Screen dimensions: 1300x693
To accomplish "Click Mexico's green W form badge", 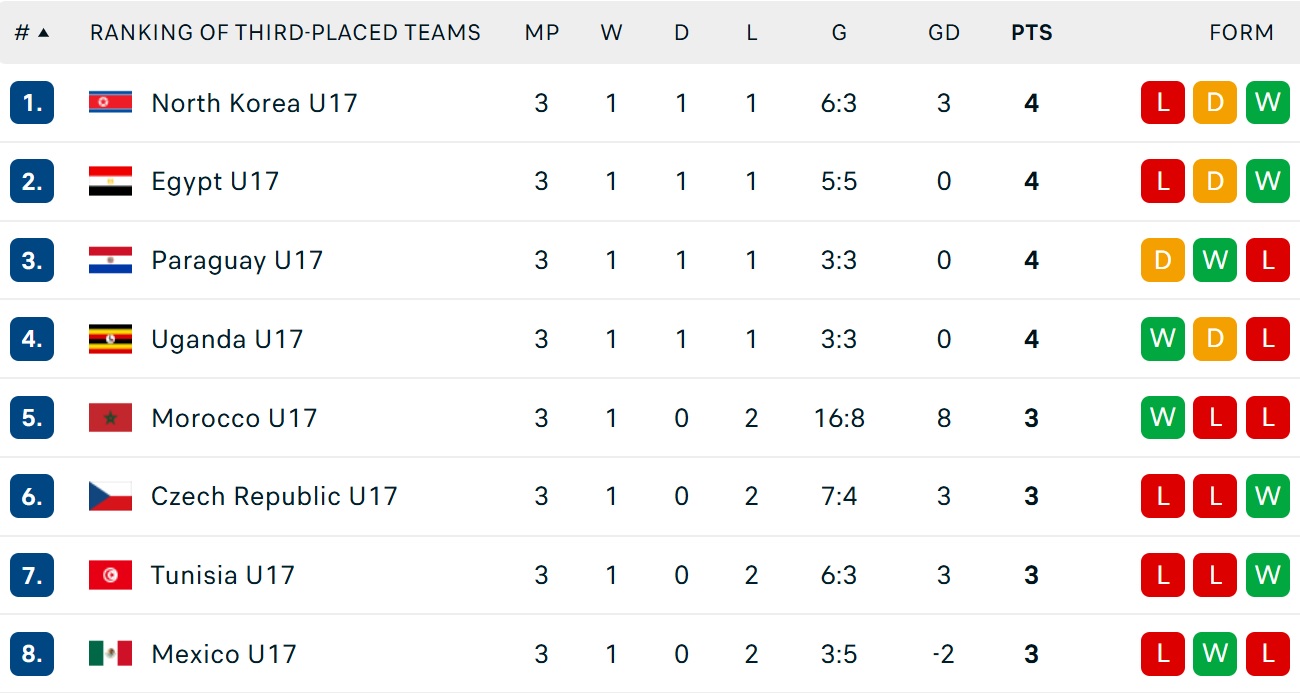I will coord(1215,654).
